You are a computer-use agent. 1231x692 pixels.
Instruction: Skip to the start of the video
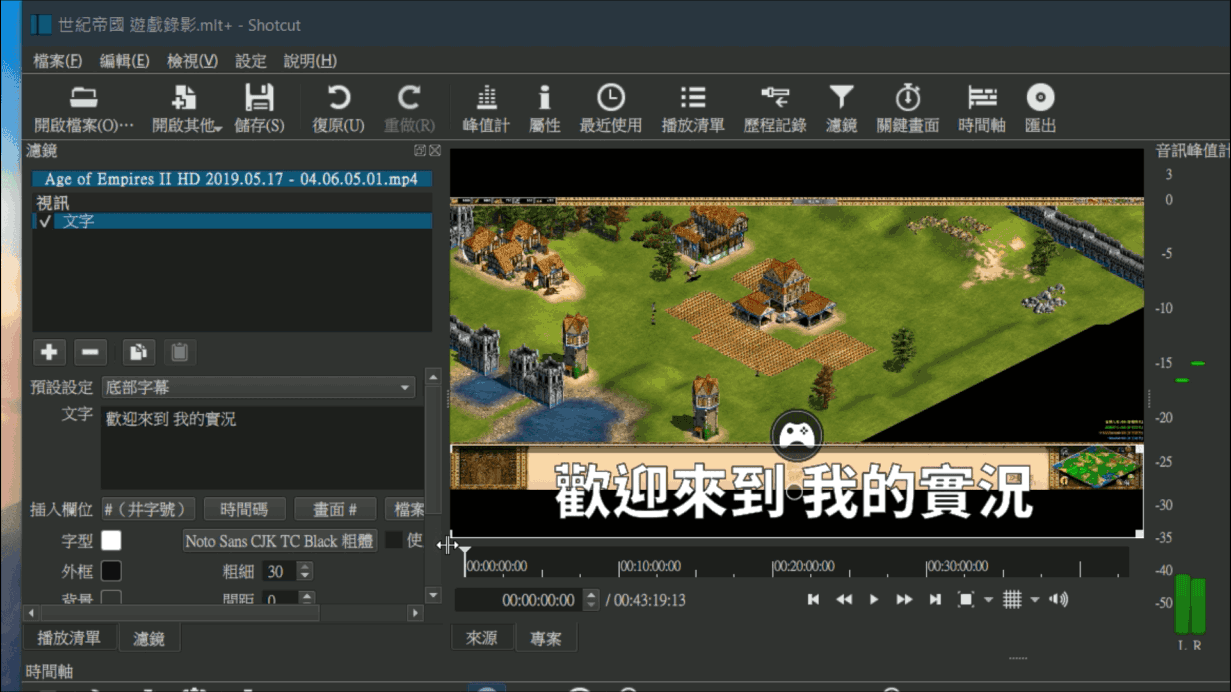[x=813, y=599]
